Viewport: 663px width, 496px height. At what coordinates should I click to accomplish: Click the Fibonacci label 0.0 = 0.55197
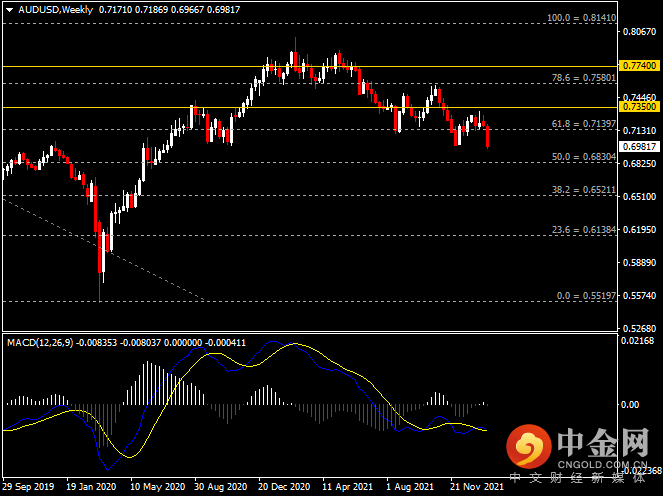[x=586, y=296]
